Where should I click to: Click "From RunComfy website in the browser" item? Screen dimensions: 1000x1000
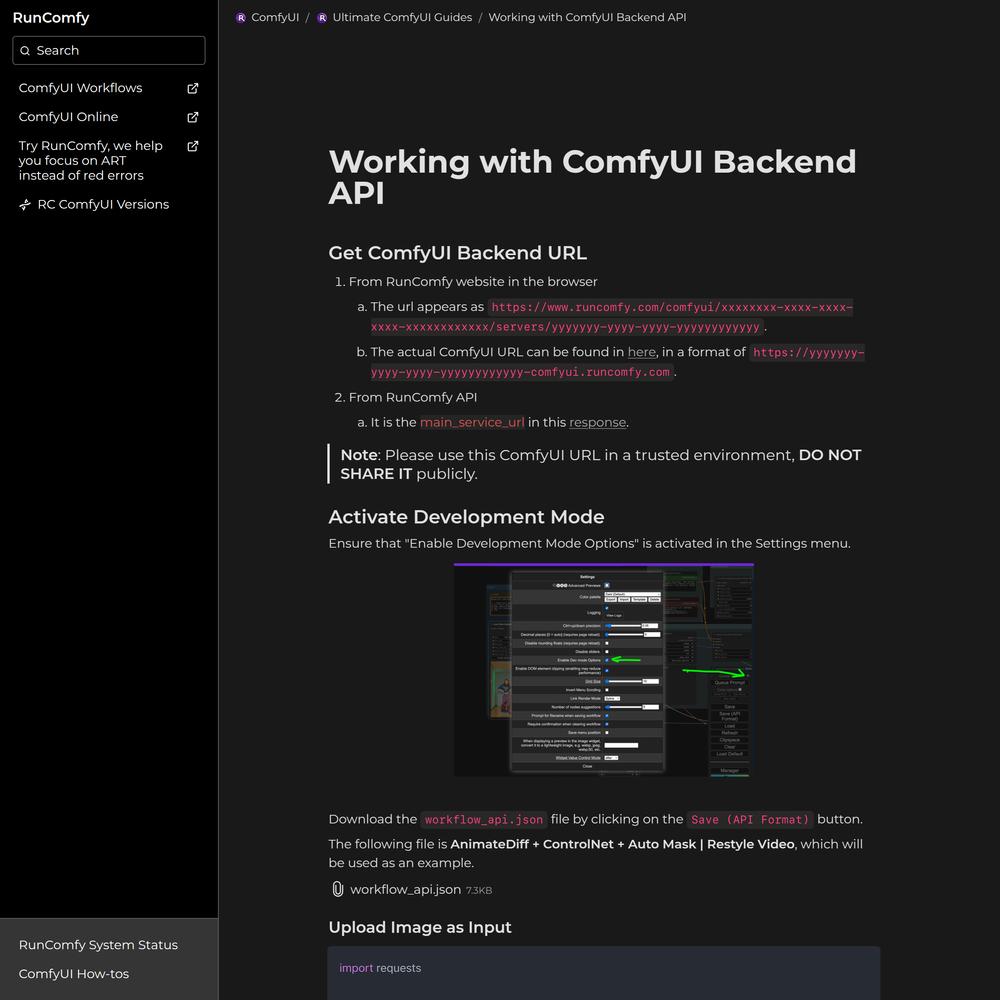[x=473, y=282]
